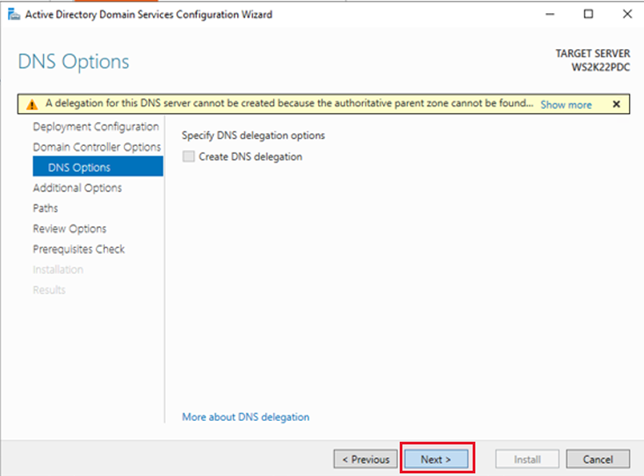Open Additional Options step
This screenshot has height=476, width=644.
77,188
